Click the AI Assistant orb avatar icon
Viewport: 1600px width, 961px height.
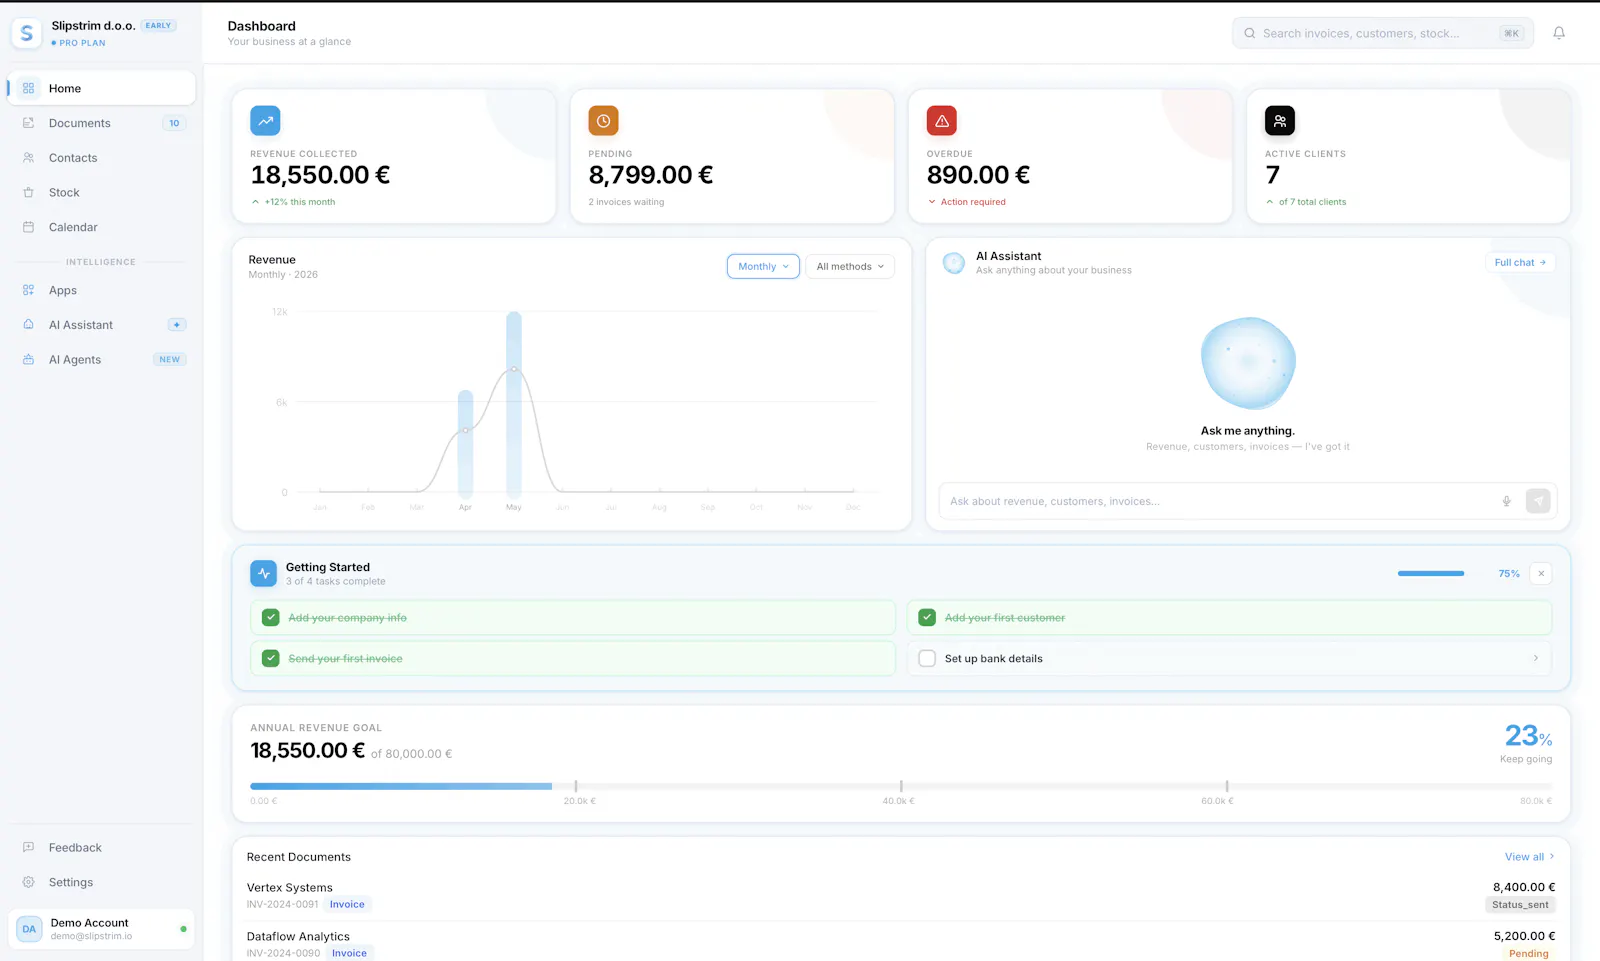click(x=954, y=263)
